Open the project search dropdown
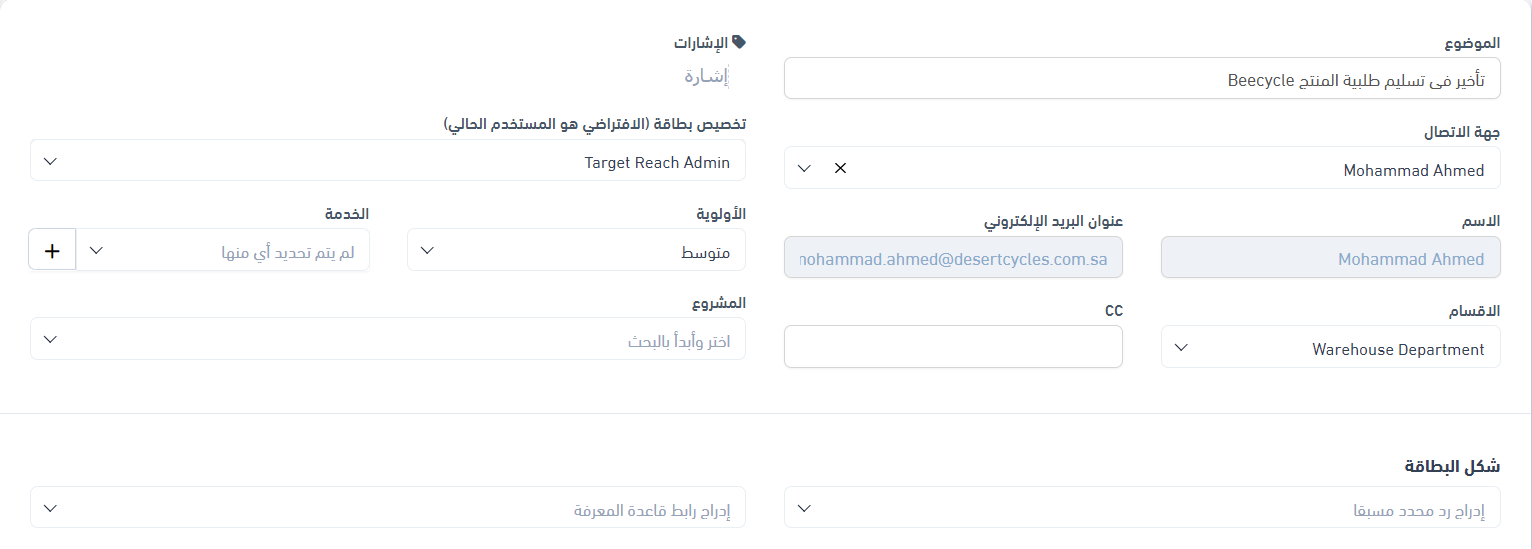Viewport: 1532px width, 549px height. coord(388,340)
